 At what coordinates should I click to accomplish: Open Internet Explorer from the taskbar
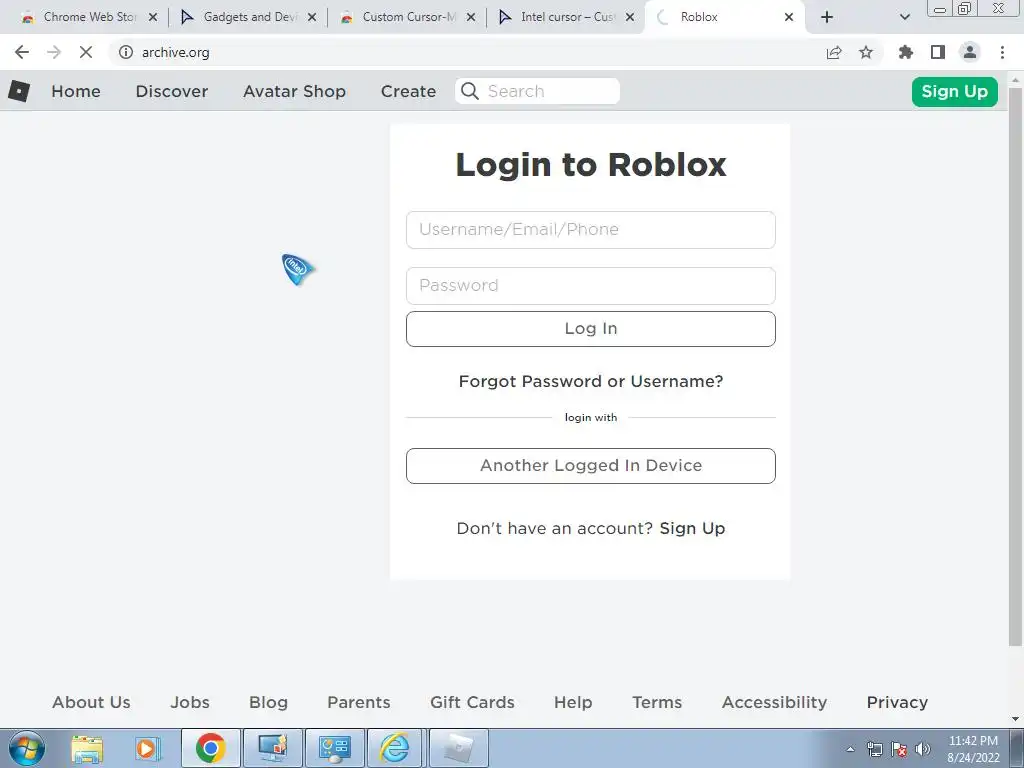395,748
